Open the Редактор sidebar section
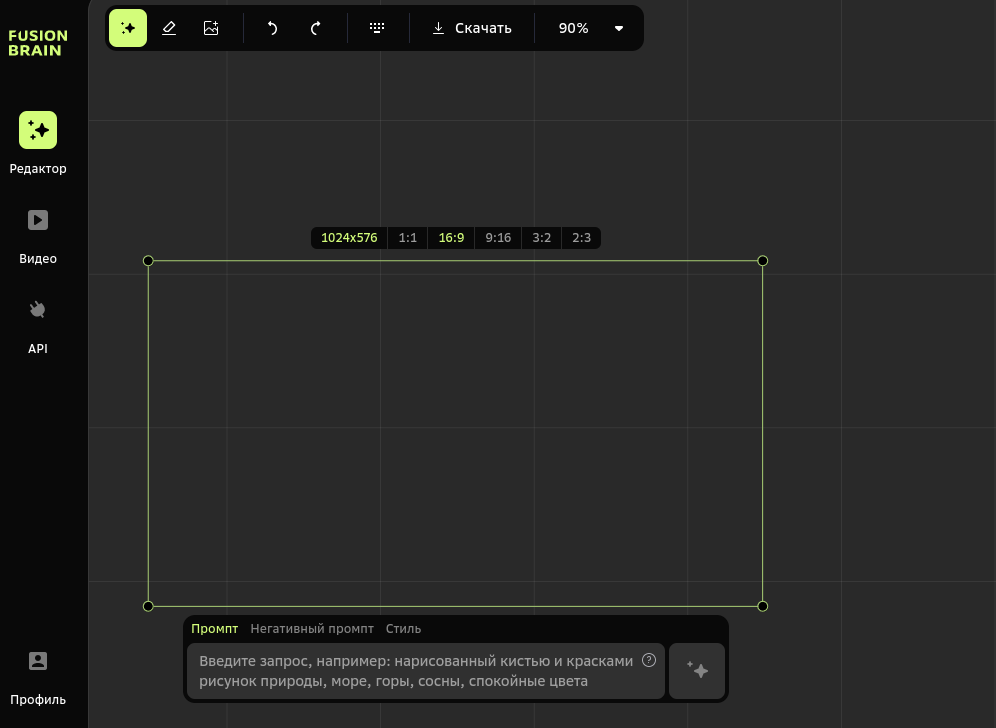The width and height of the screenshot is (996, 728). point(38,144)
